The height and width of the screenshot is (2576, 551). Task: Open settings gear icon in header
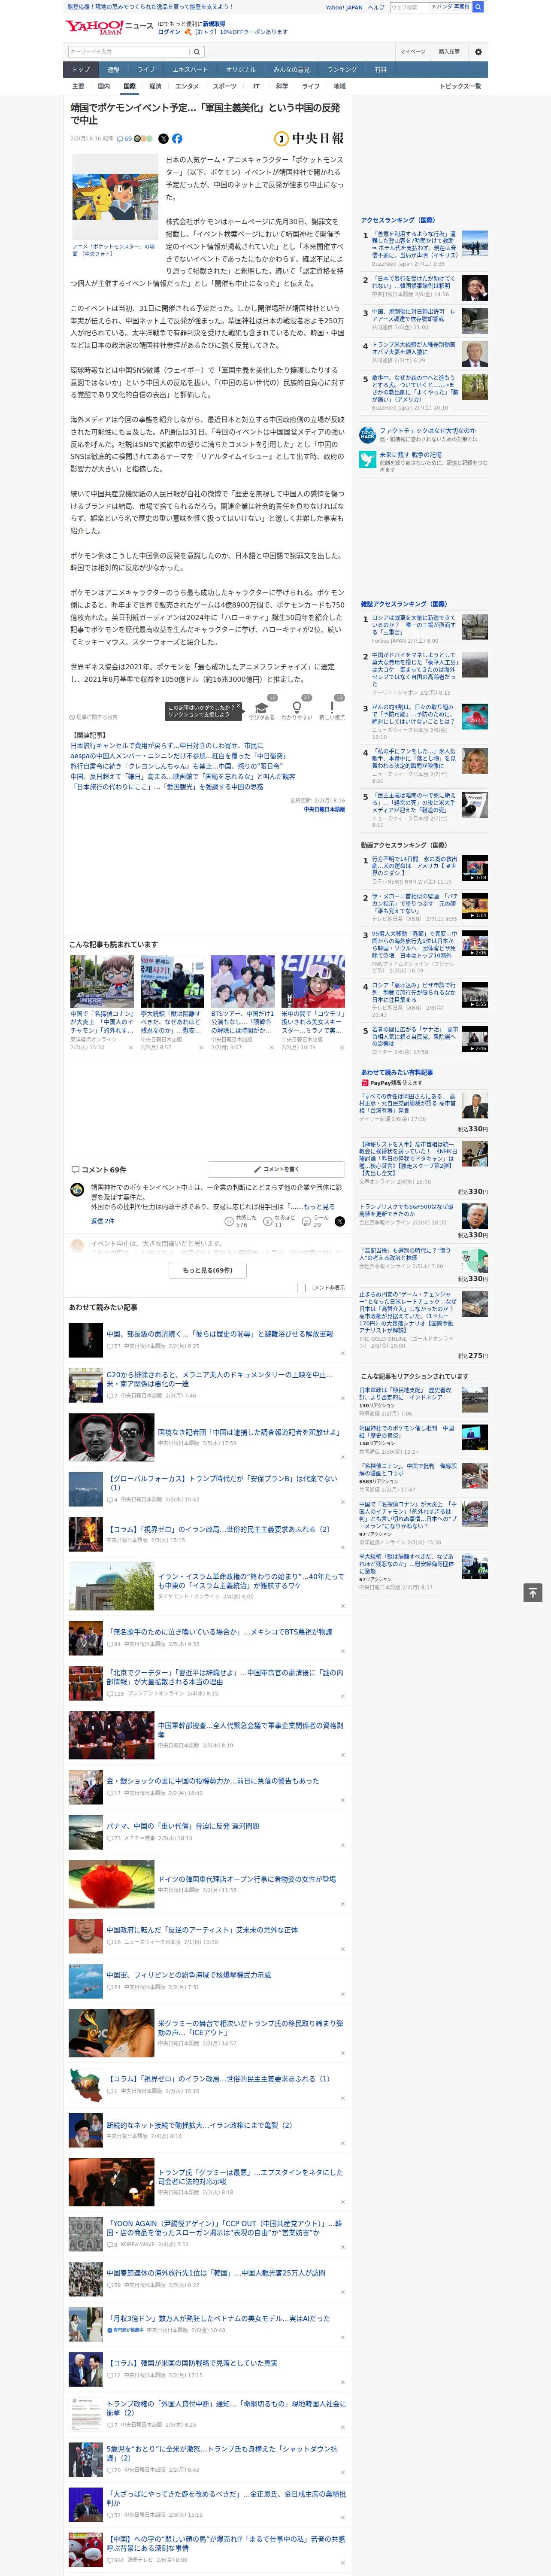478,52
